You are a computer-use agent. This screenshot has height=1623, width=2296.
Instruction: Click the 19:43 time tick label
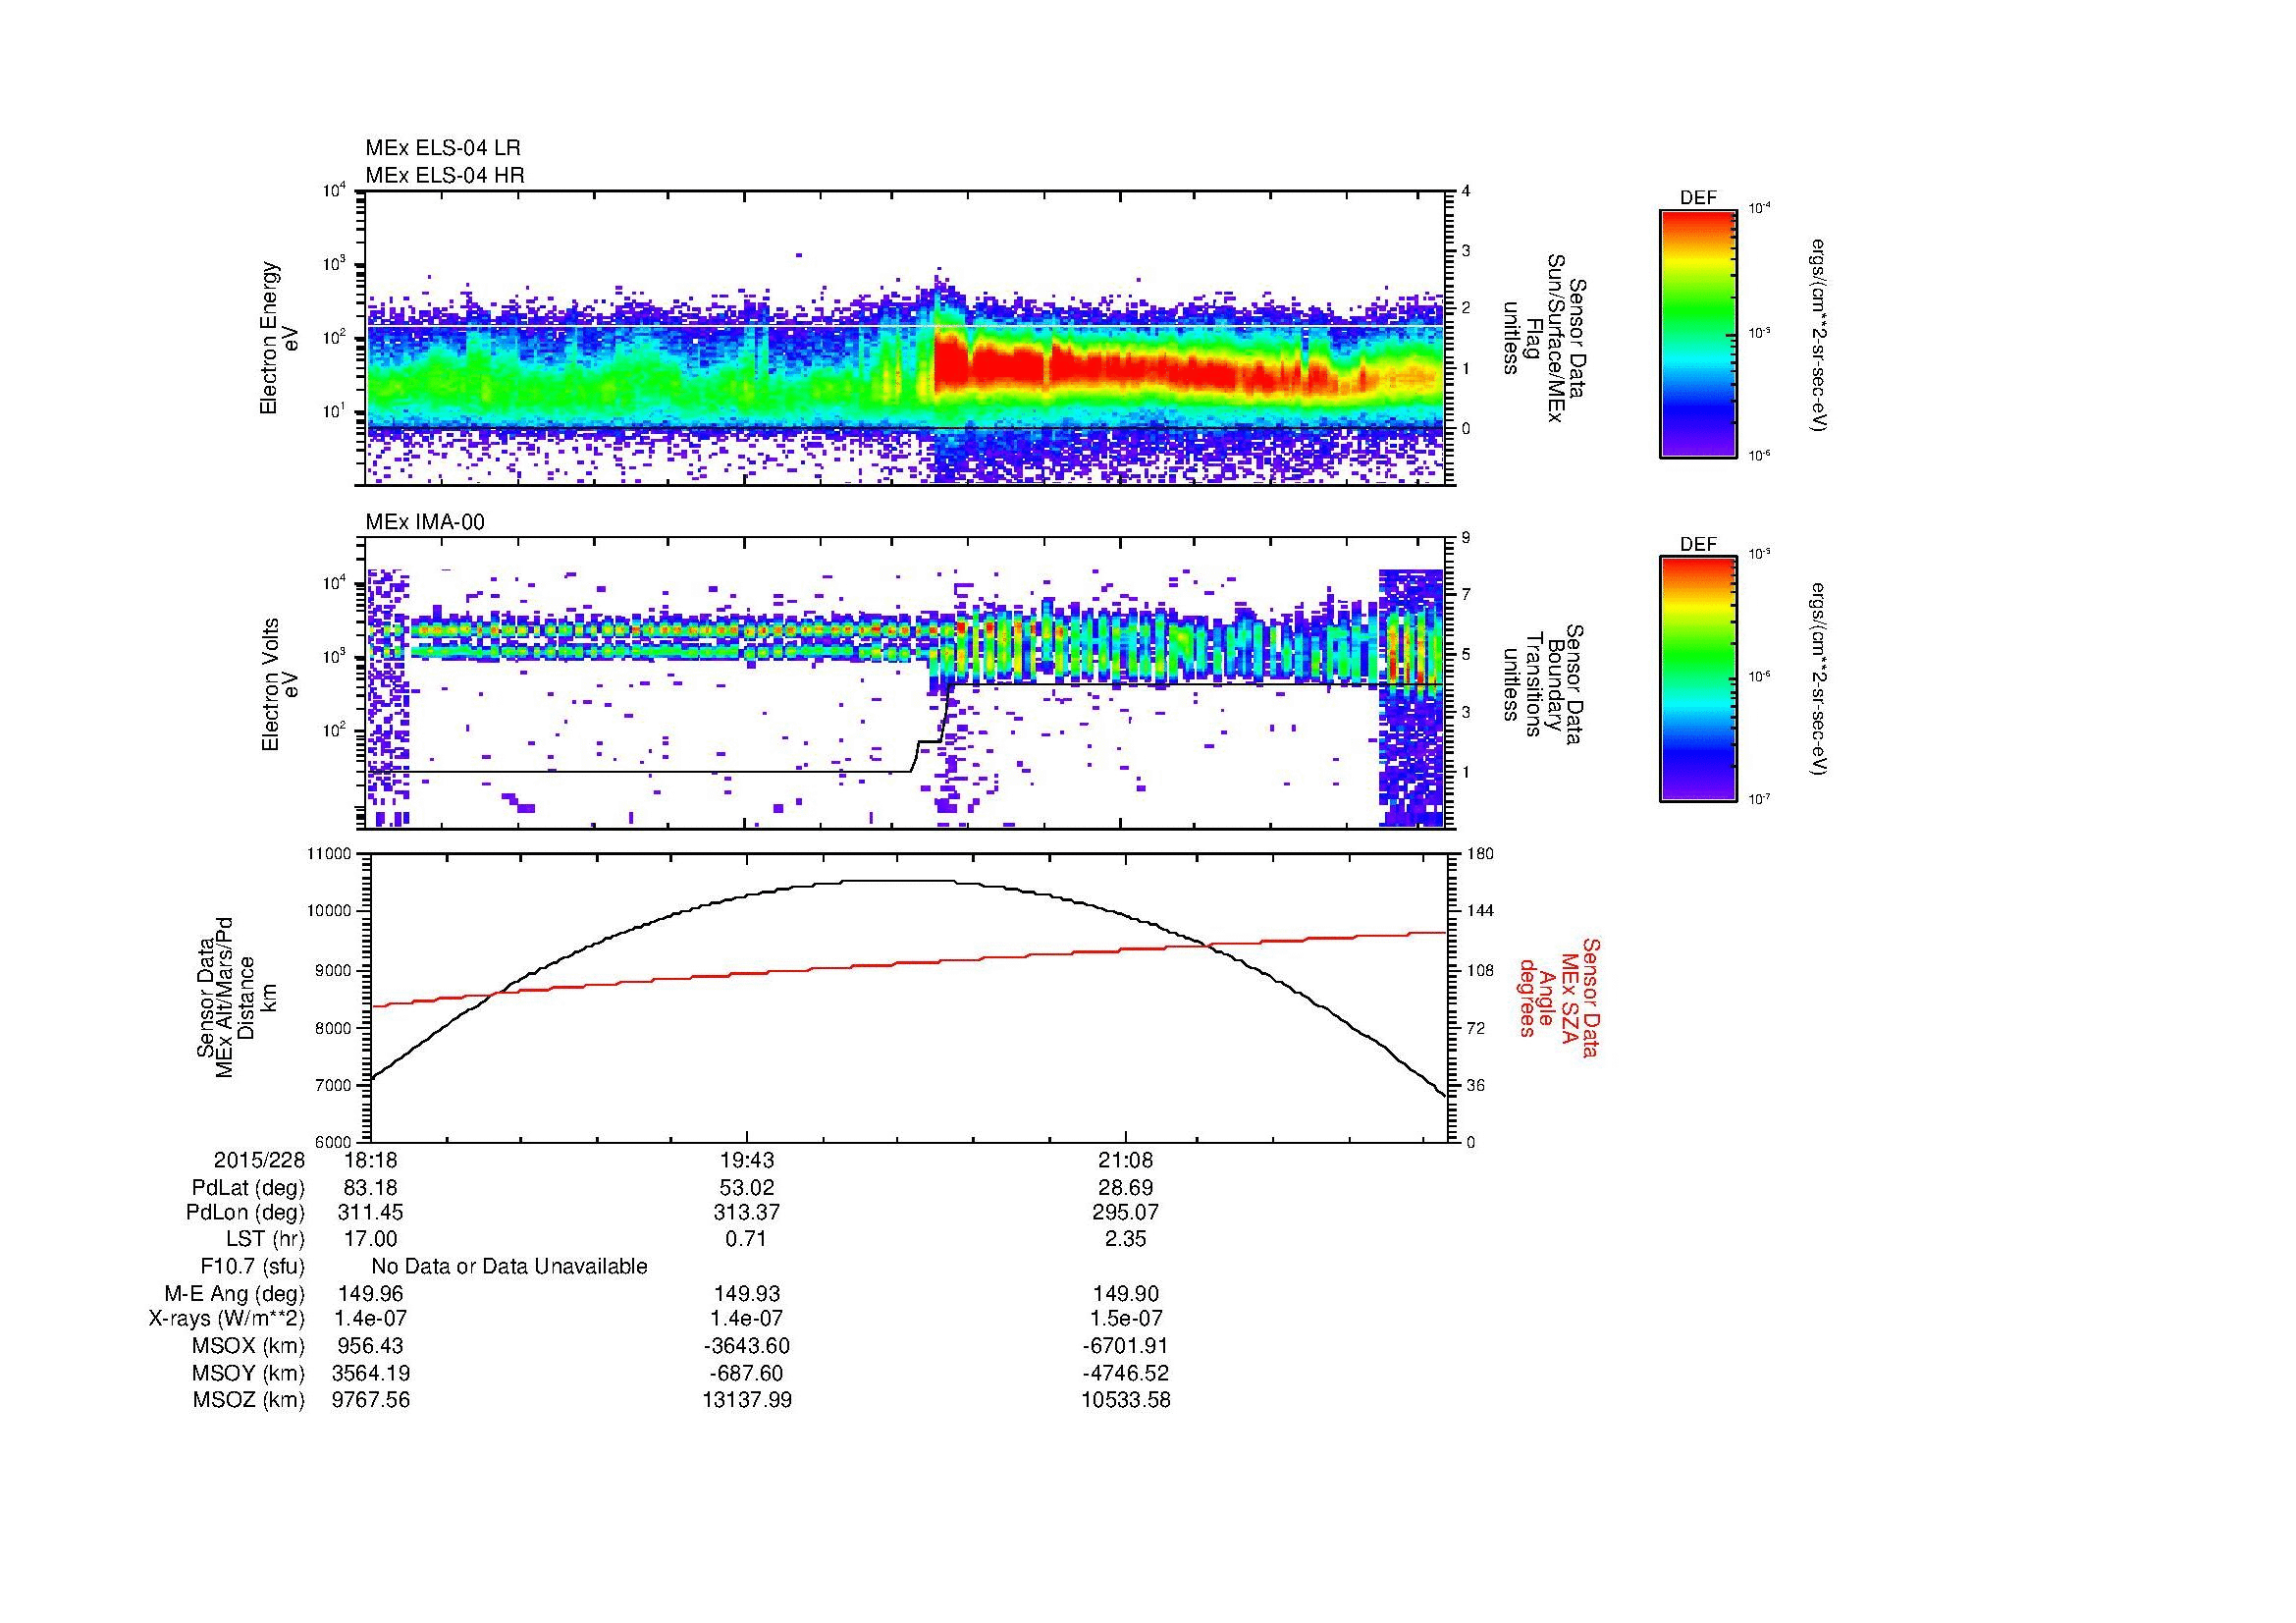coord(747,1161)
